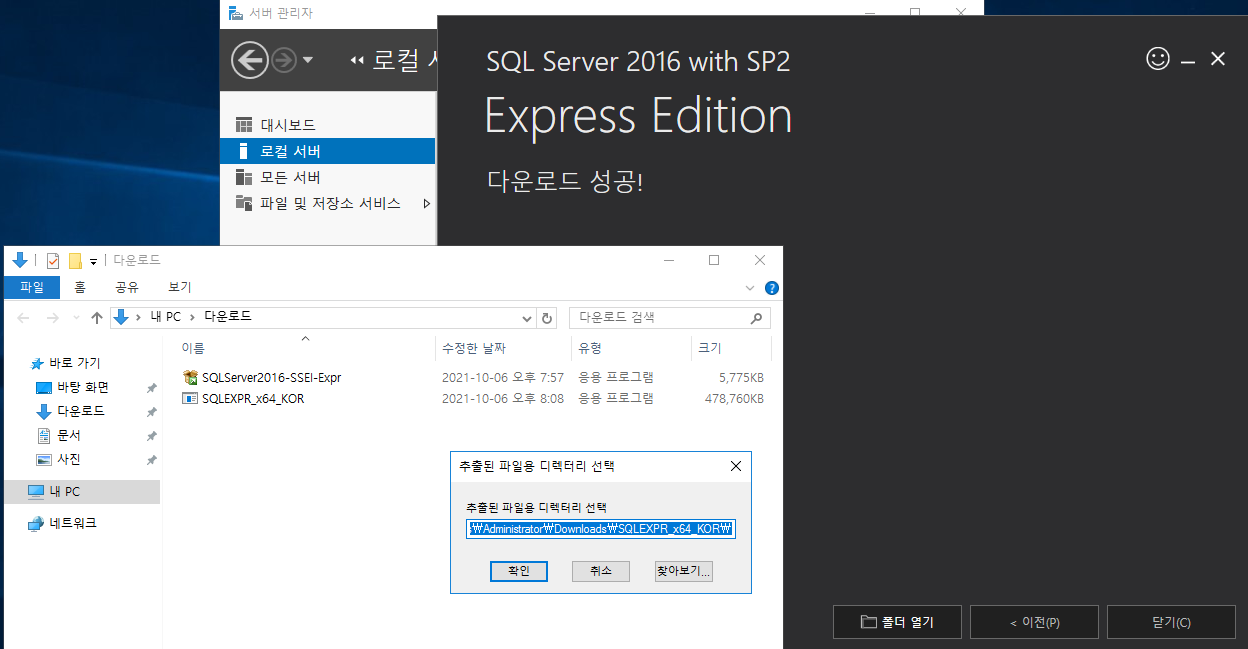This screenshot has width=1248, height=649.
Task: Click the SQLServer2016-SSEI-Expr file icon
Action: coord(190,378)
